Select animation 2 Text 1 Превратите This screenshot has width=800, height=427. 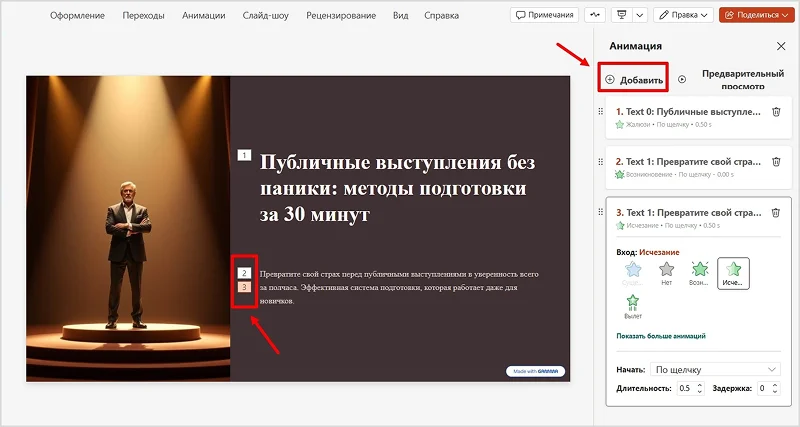coord(698,167)
